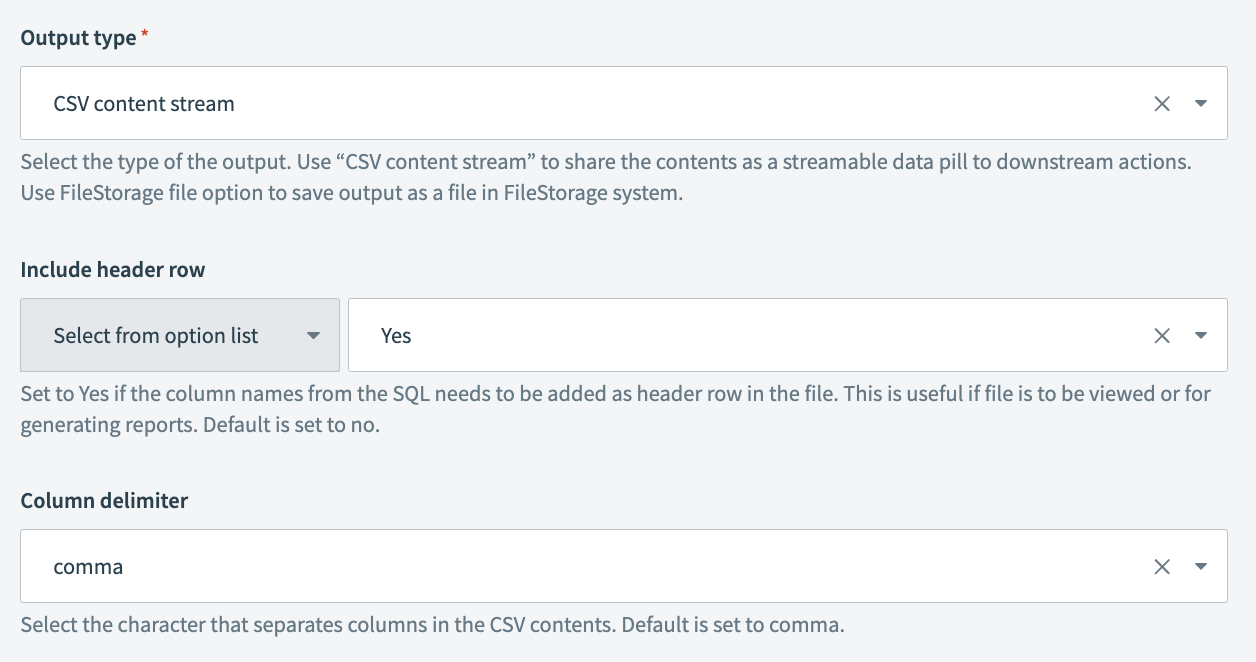Image resolution: width=1256 pixels, height=662 pixels.
Task: Click the 'Yes' value in header row field
Action: (x=396, y=336)
